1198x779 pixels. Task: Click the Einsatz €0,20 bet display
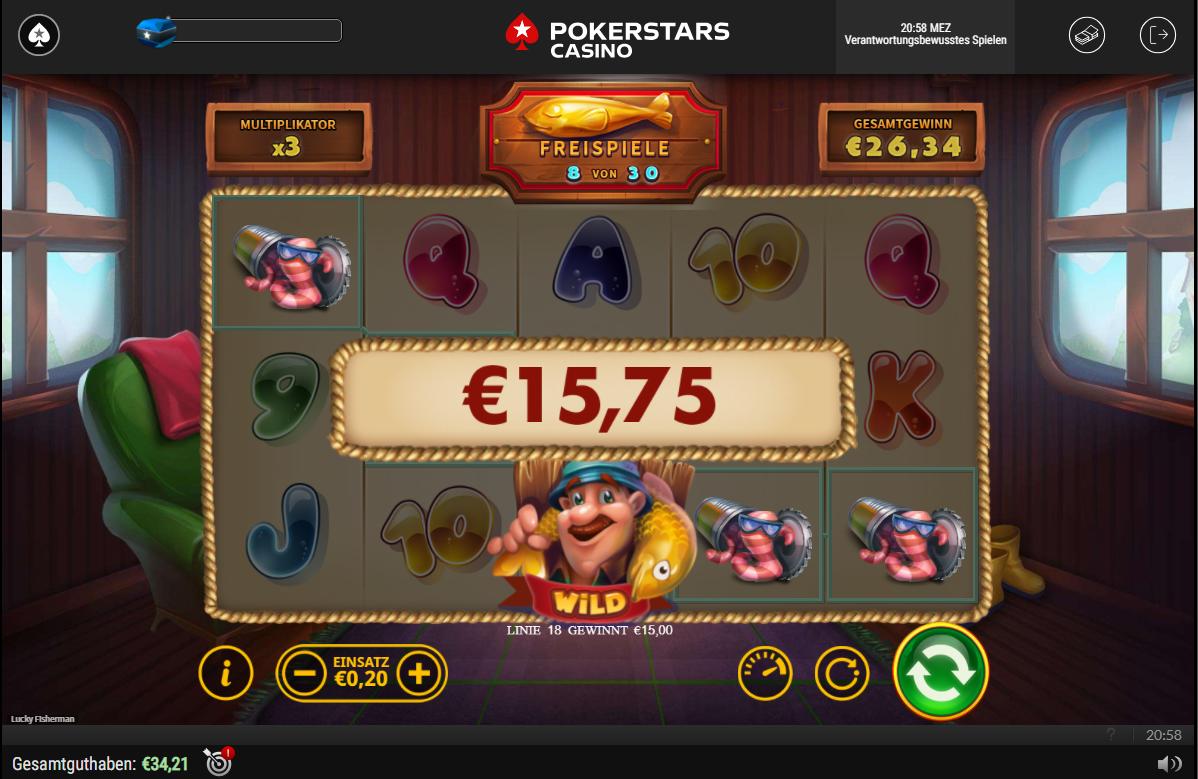tap(361, 672)
